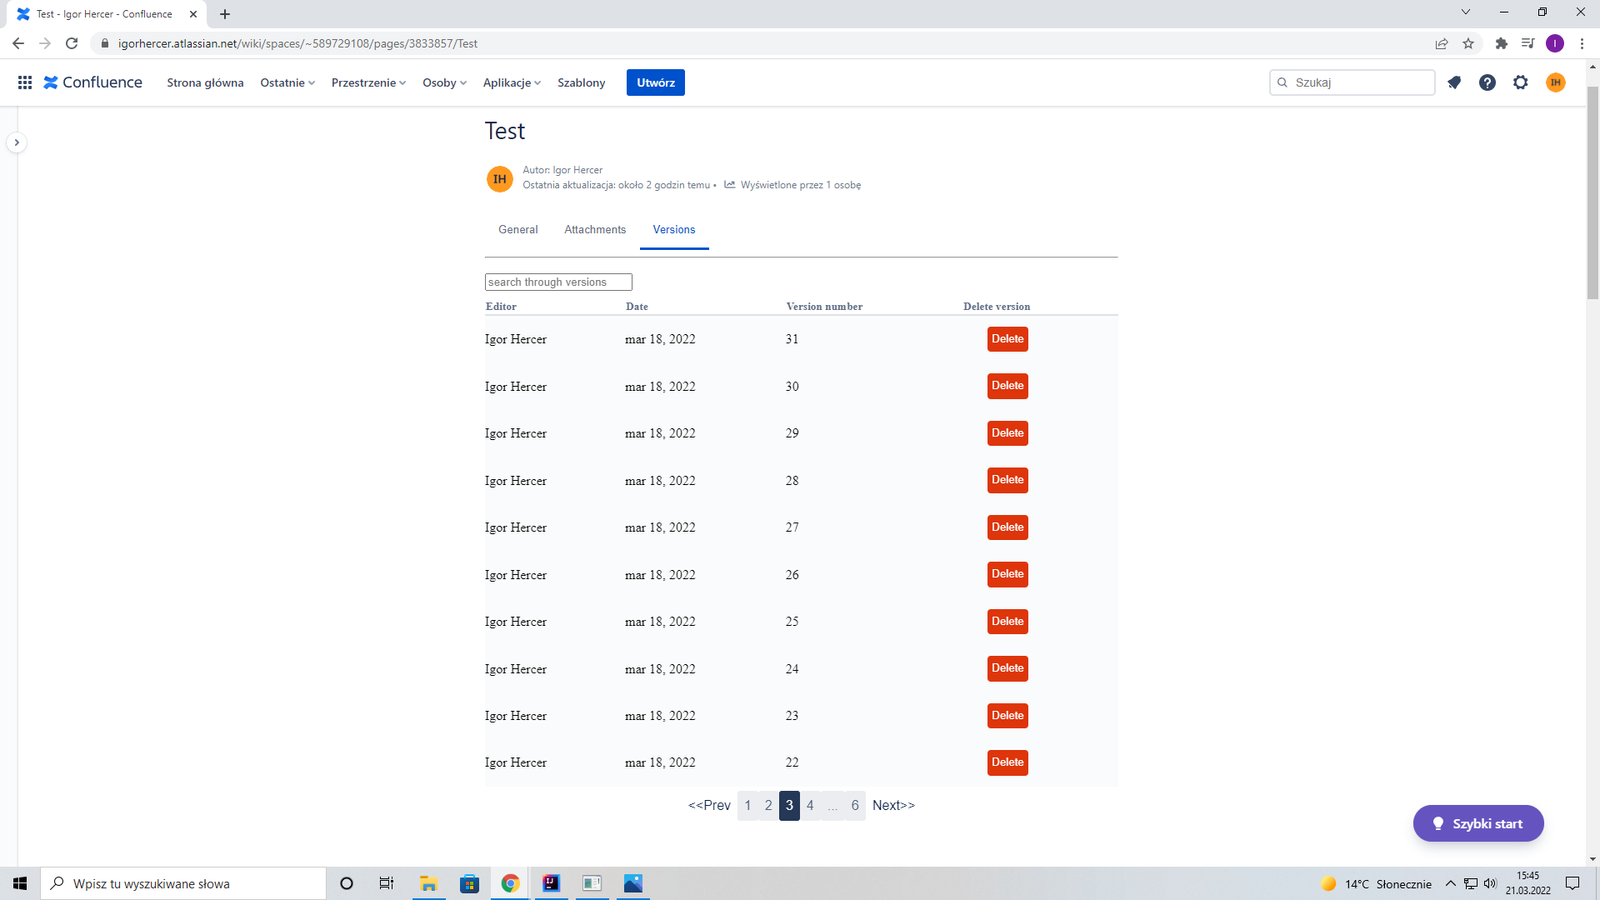
Task: Open the Szablony menu item
Action: 581,83
